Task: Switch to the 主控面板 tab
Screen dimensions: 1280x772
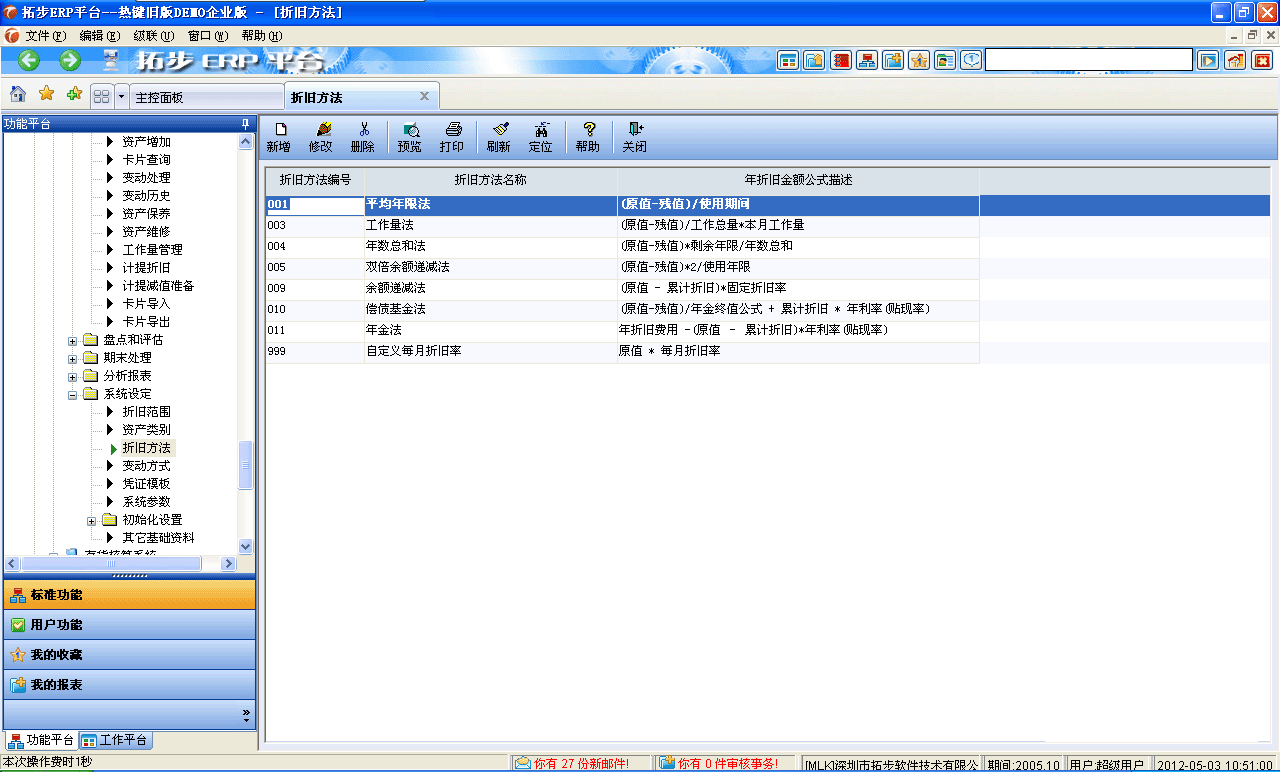Action: (x=206, y=95)
